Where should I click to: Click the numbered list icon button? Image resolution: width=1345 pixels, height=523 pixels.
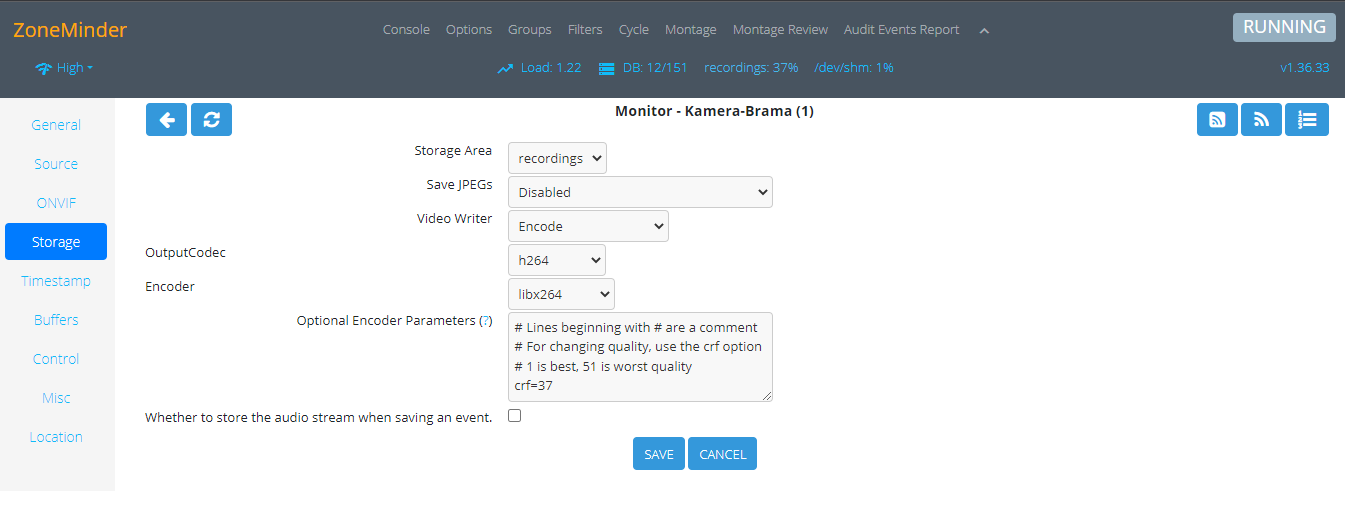[1306, 119]
